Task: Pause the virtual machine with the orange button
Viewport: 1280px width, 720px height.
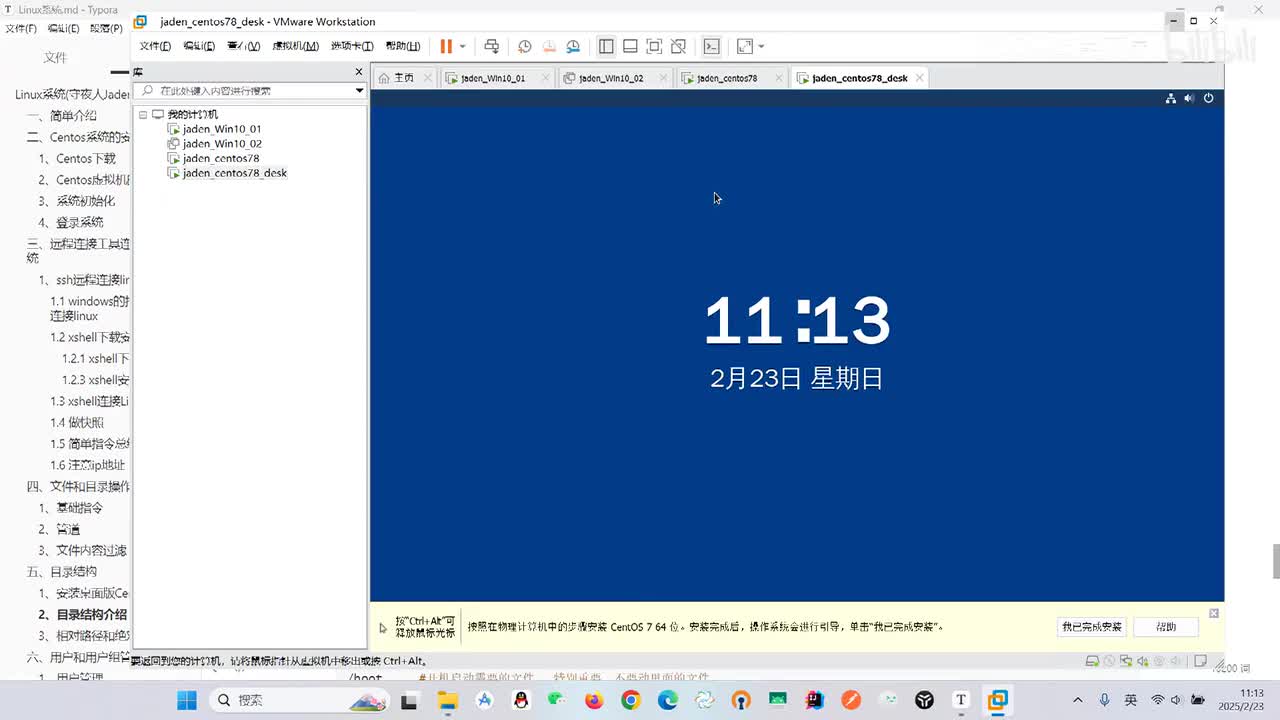Action: [x=446, y=46]
